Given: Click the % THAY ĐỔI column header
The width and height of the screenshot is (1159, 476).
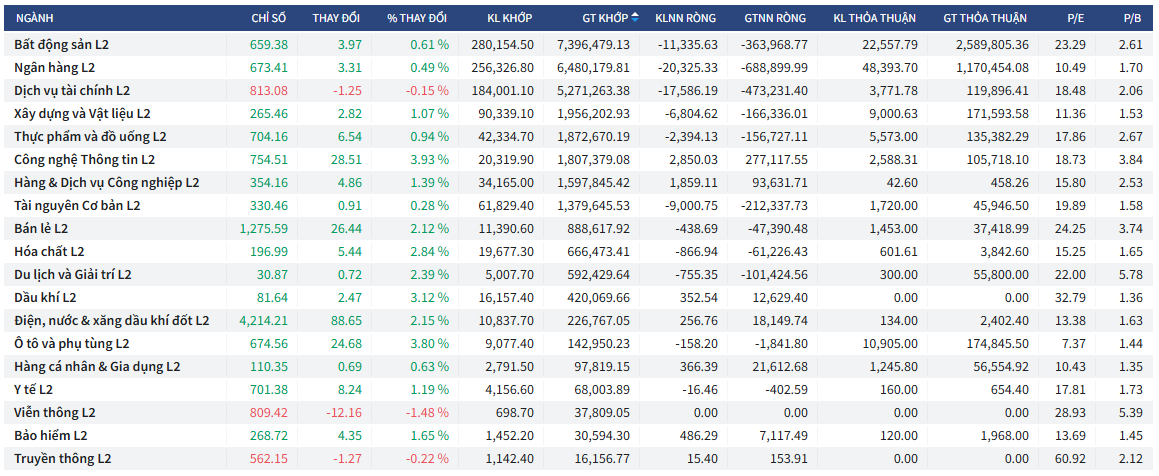Looking at the screenshot, I should (x=417, y=19).
